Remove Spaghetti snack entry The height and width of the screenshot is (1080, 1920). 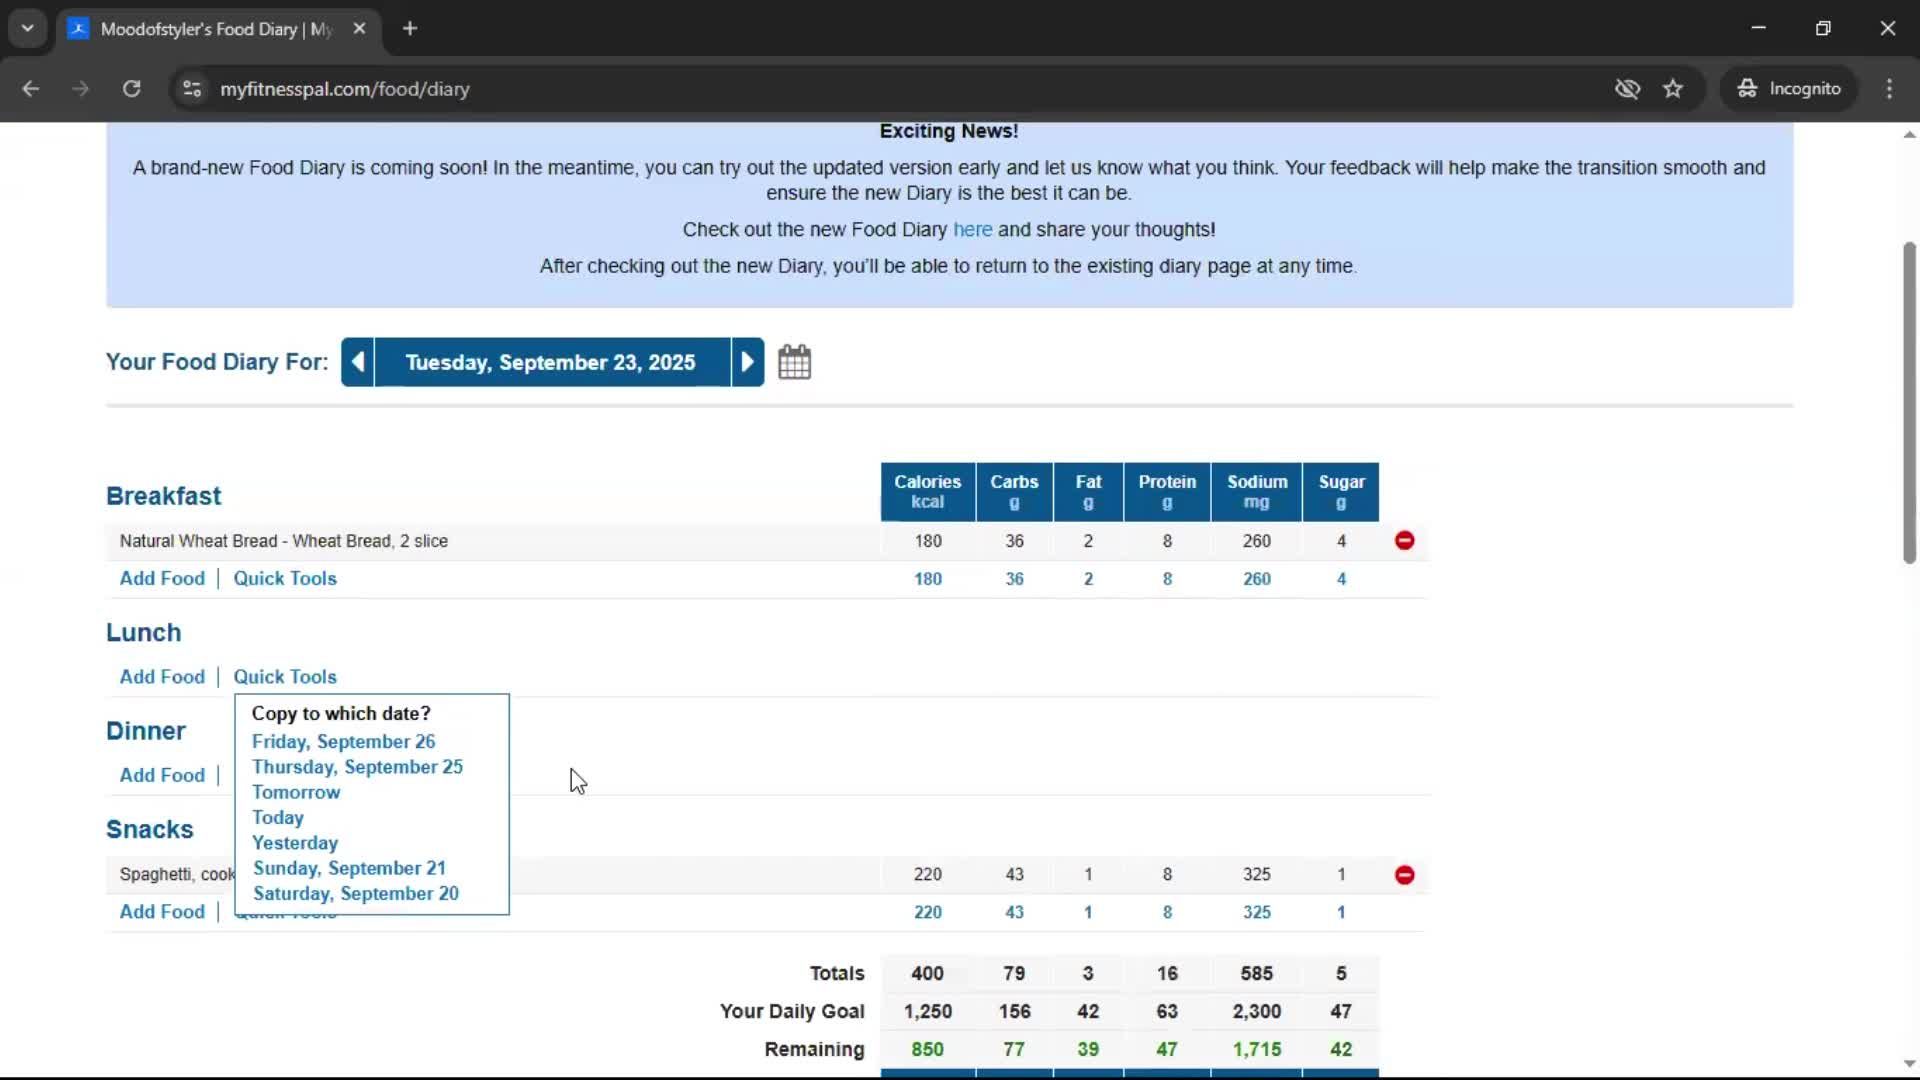point(1404,875)
